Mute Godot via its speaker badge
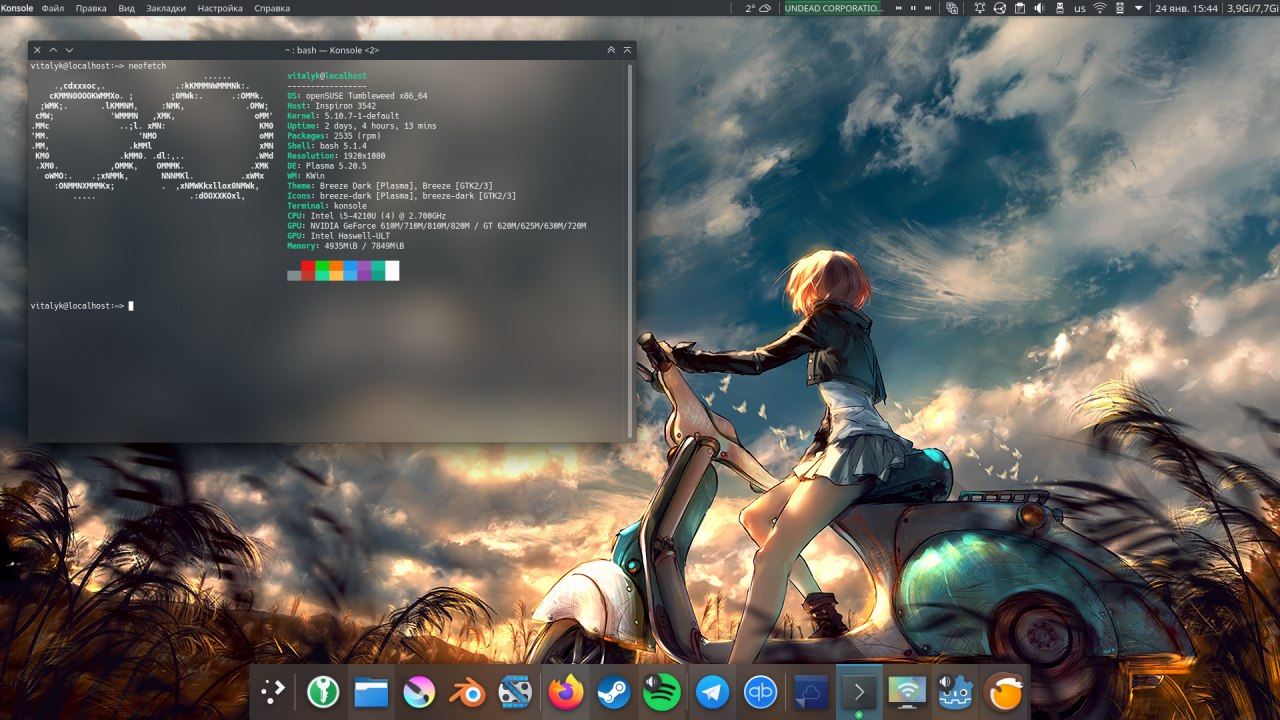The image size is (1280, 720). click(945, 681)
